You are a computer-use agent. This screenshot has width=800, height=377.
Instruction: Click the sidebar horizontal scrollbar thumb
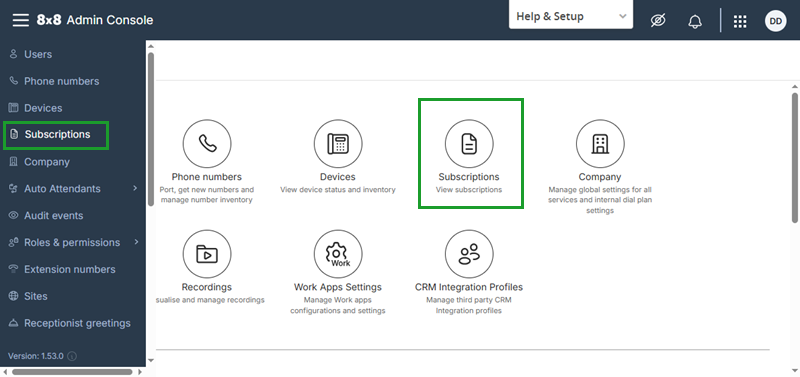tap(72, 372)
